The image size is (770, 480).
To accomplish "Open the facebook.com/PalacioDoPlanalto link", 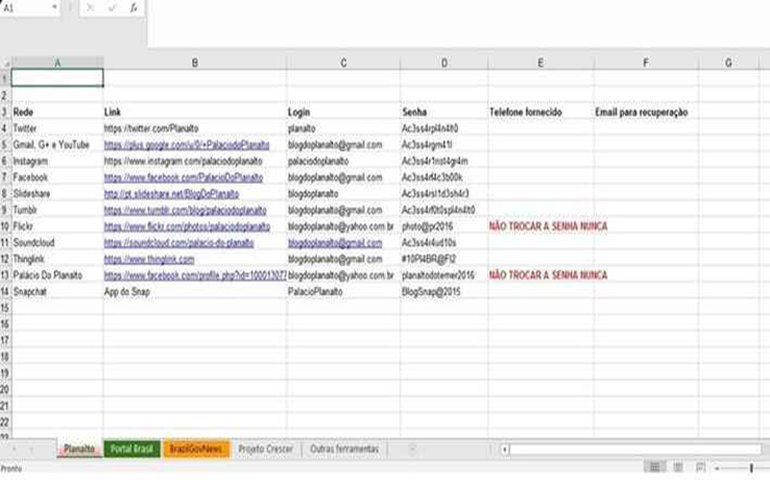I will tap(183, 177).
